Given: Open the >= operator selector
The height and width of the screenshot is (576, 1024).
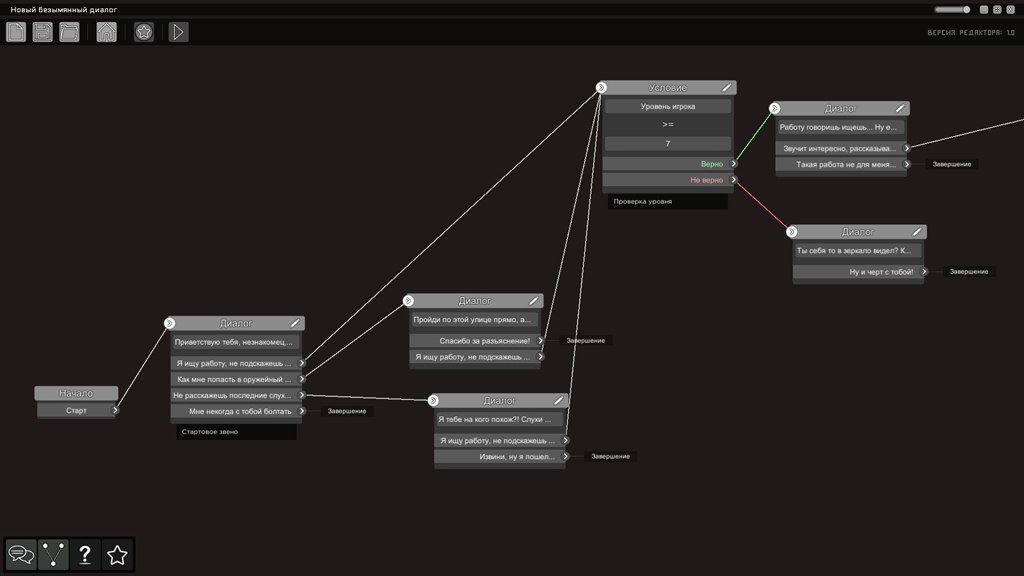Looking at the screenshot, I should click(666, 125).
